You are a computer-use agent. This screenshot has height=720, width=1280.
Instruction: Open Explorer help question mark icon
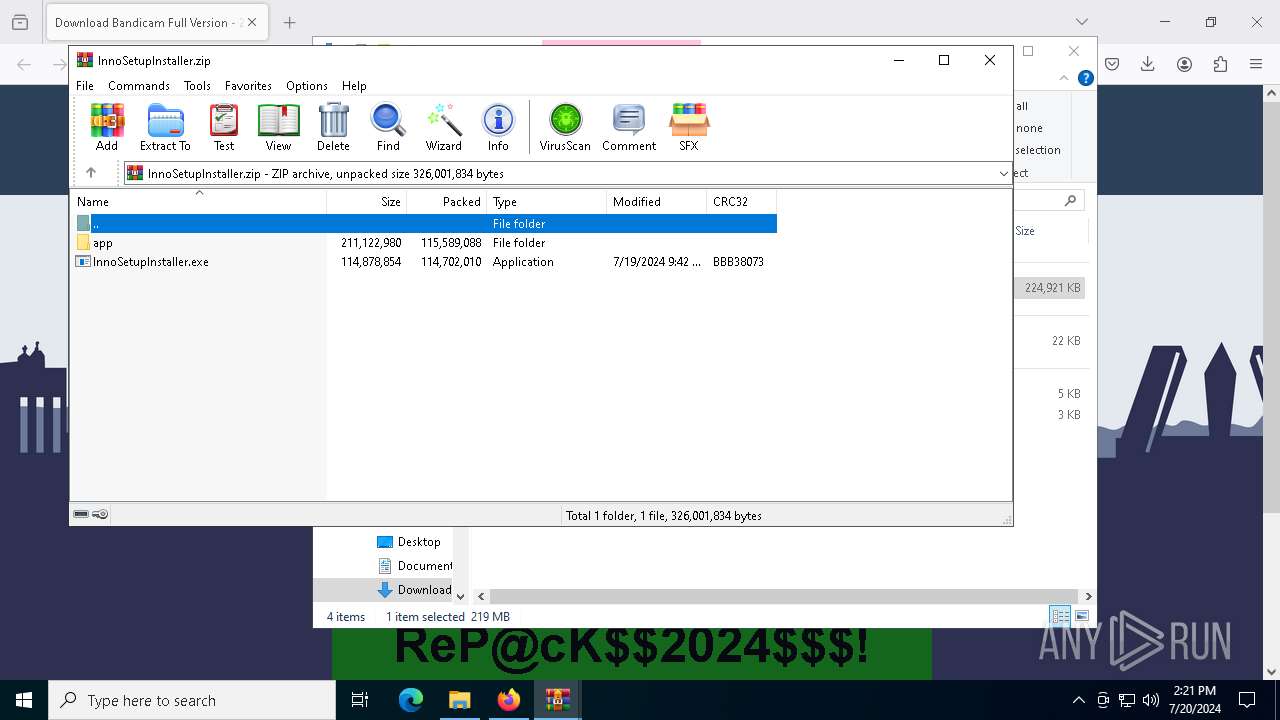(1085, 78)
